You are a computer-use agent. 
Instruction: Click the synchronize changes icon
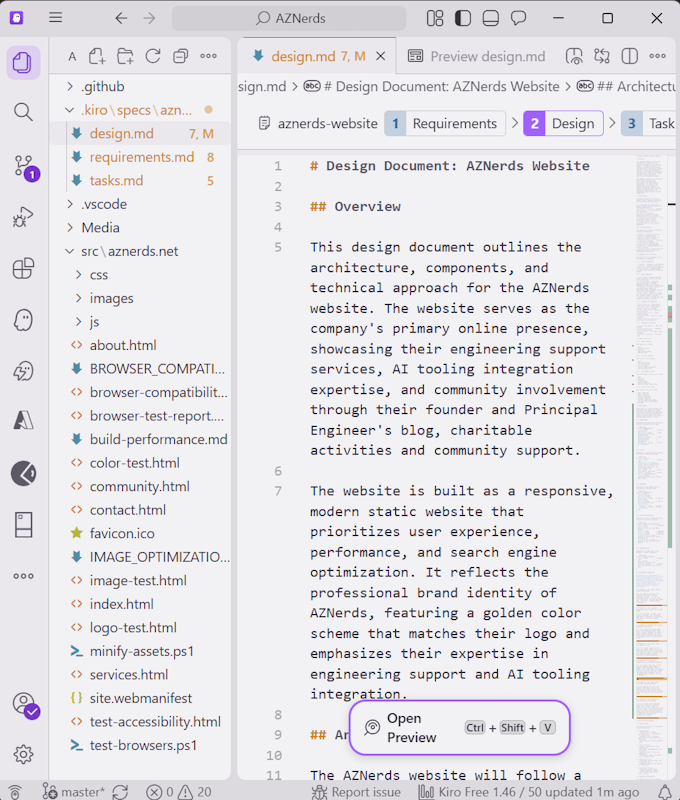pos(120,792)
